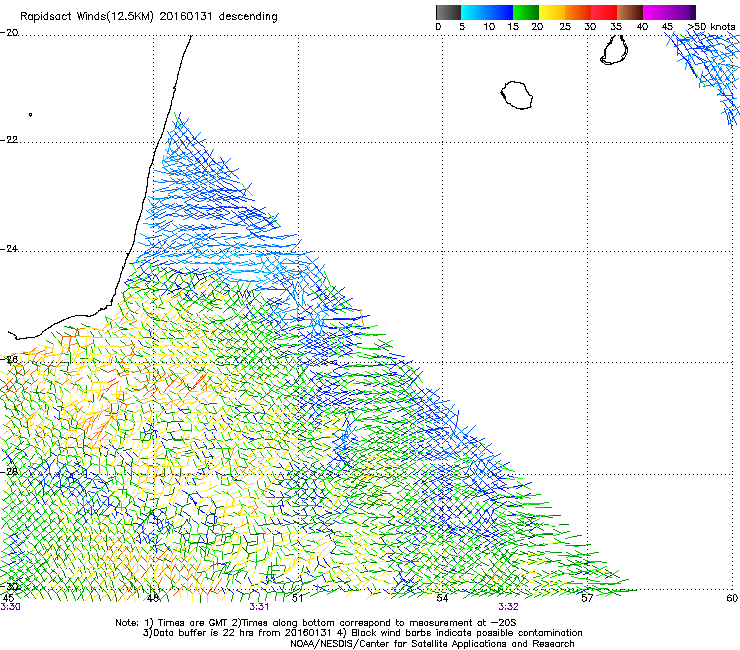740x650 pixels.
Task: Click the '-30' latitude label
Action: click(9, 587)
